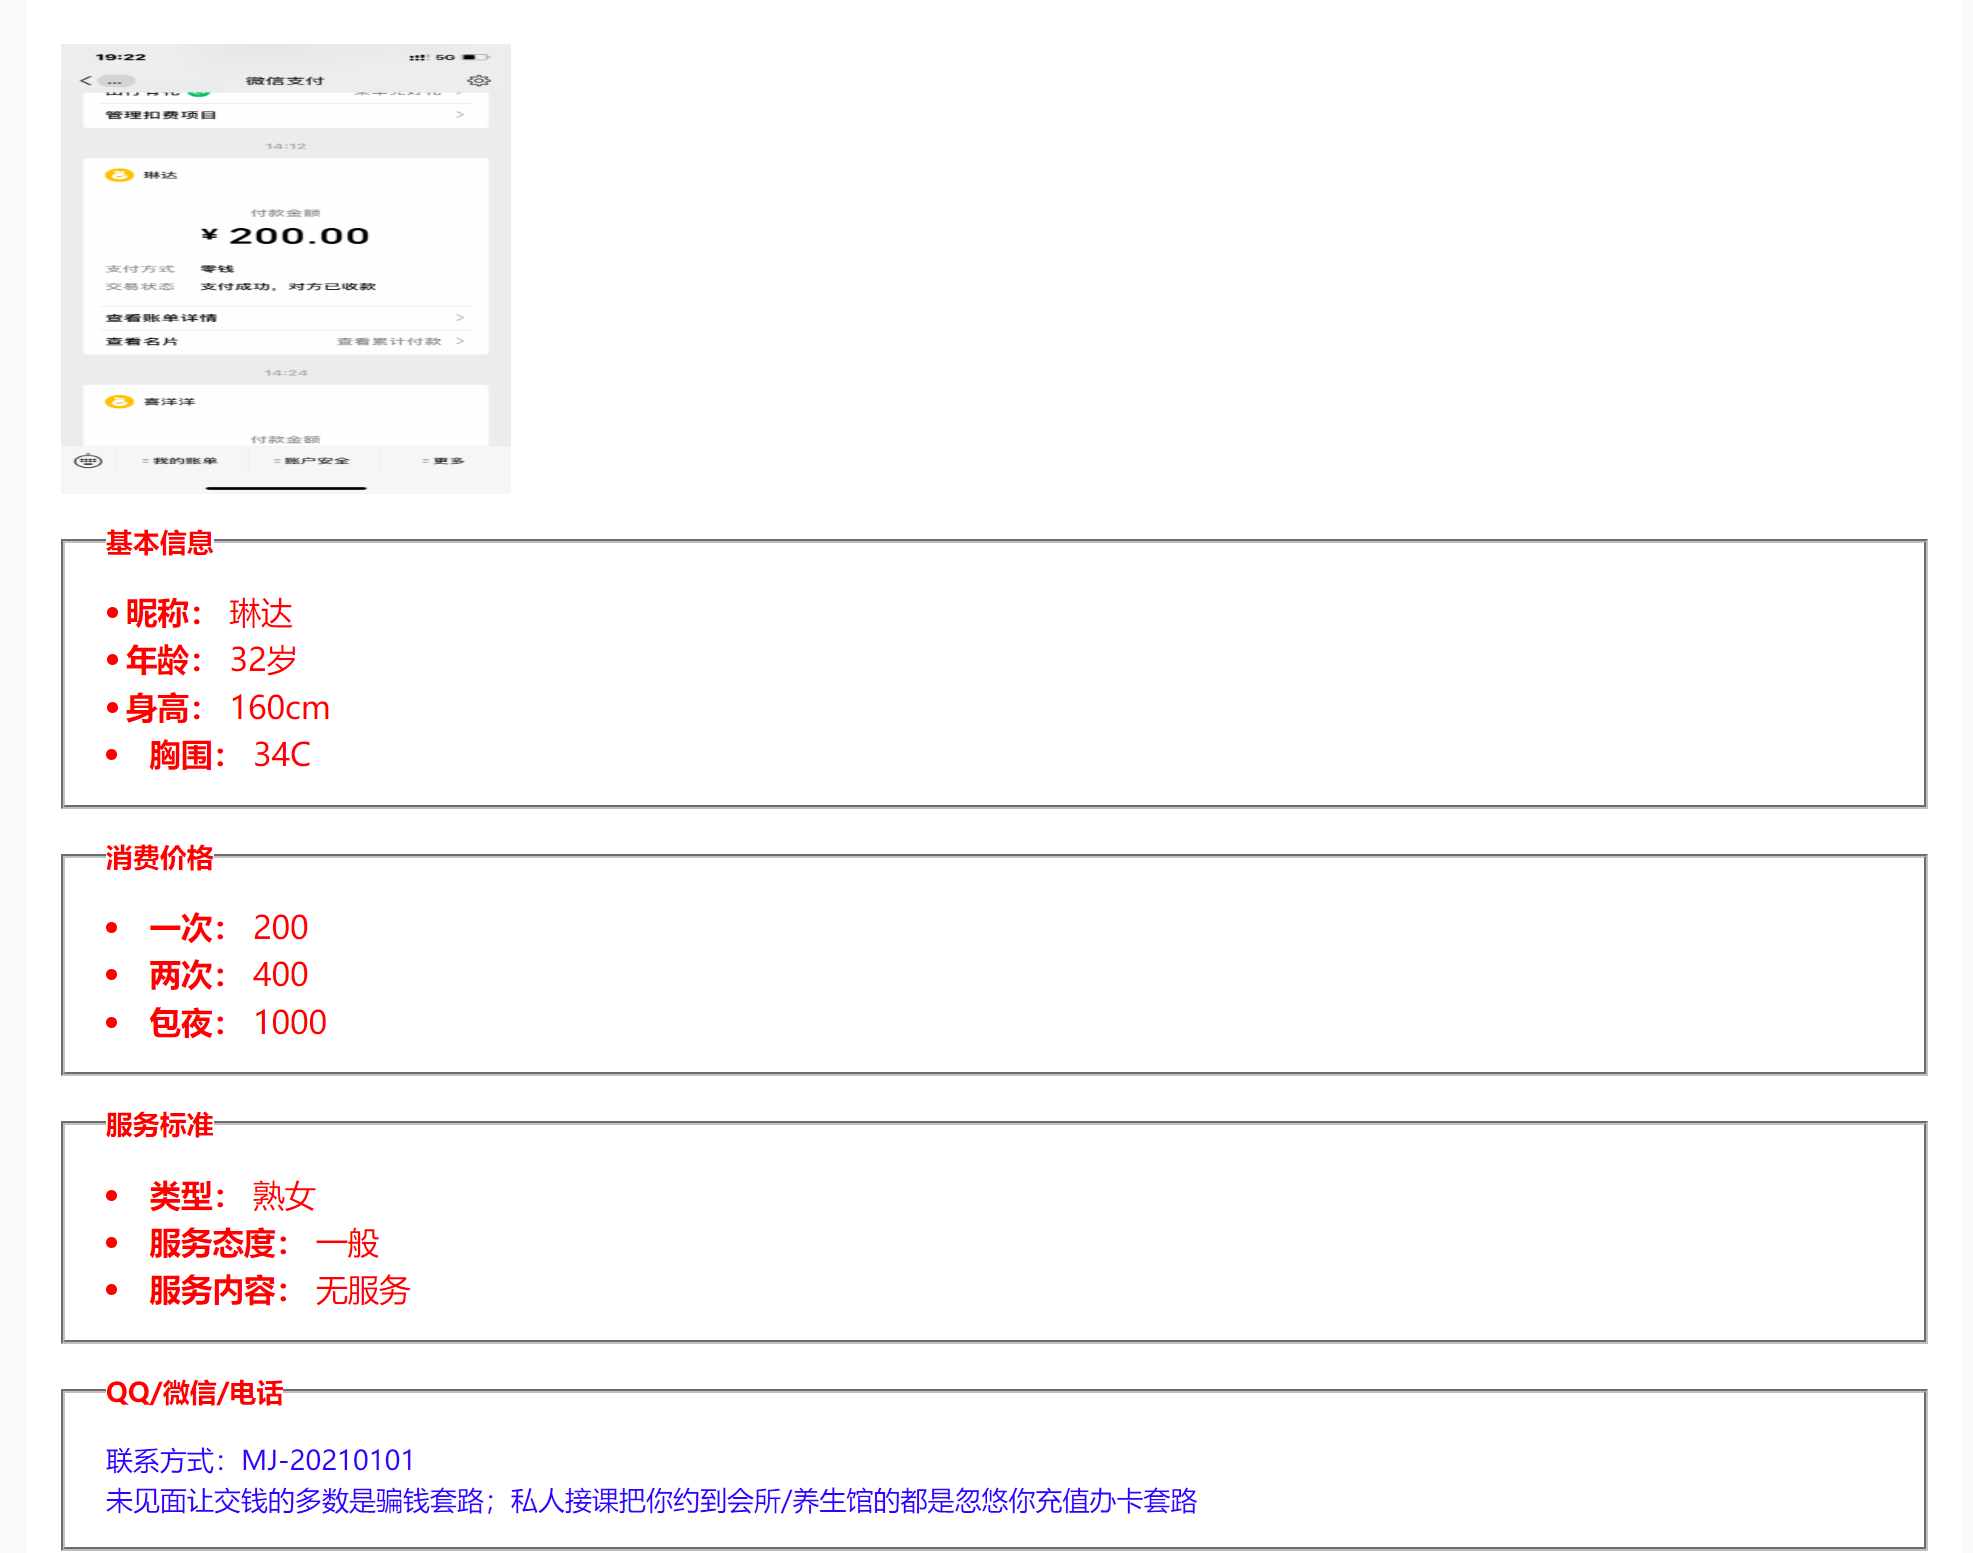Tap the gray ellipsis pill near back arrow
Image resolution: width=1973 pixels, height=1553 pixels.
click(115, 81)
